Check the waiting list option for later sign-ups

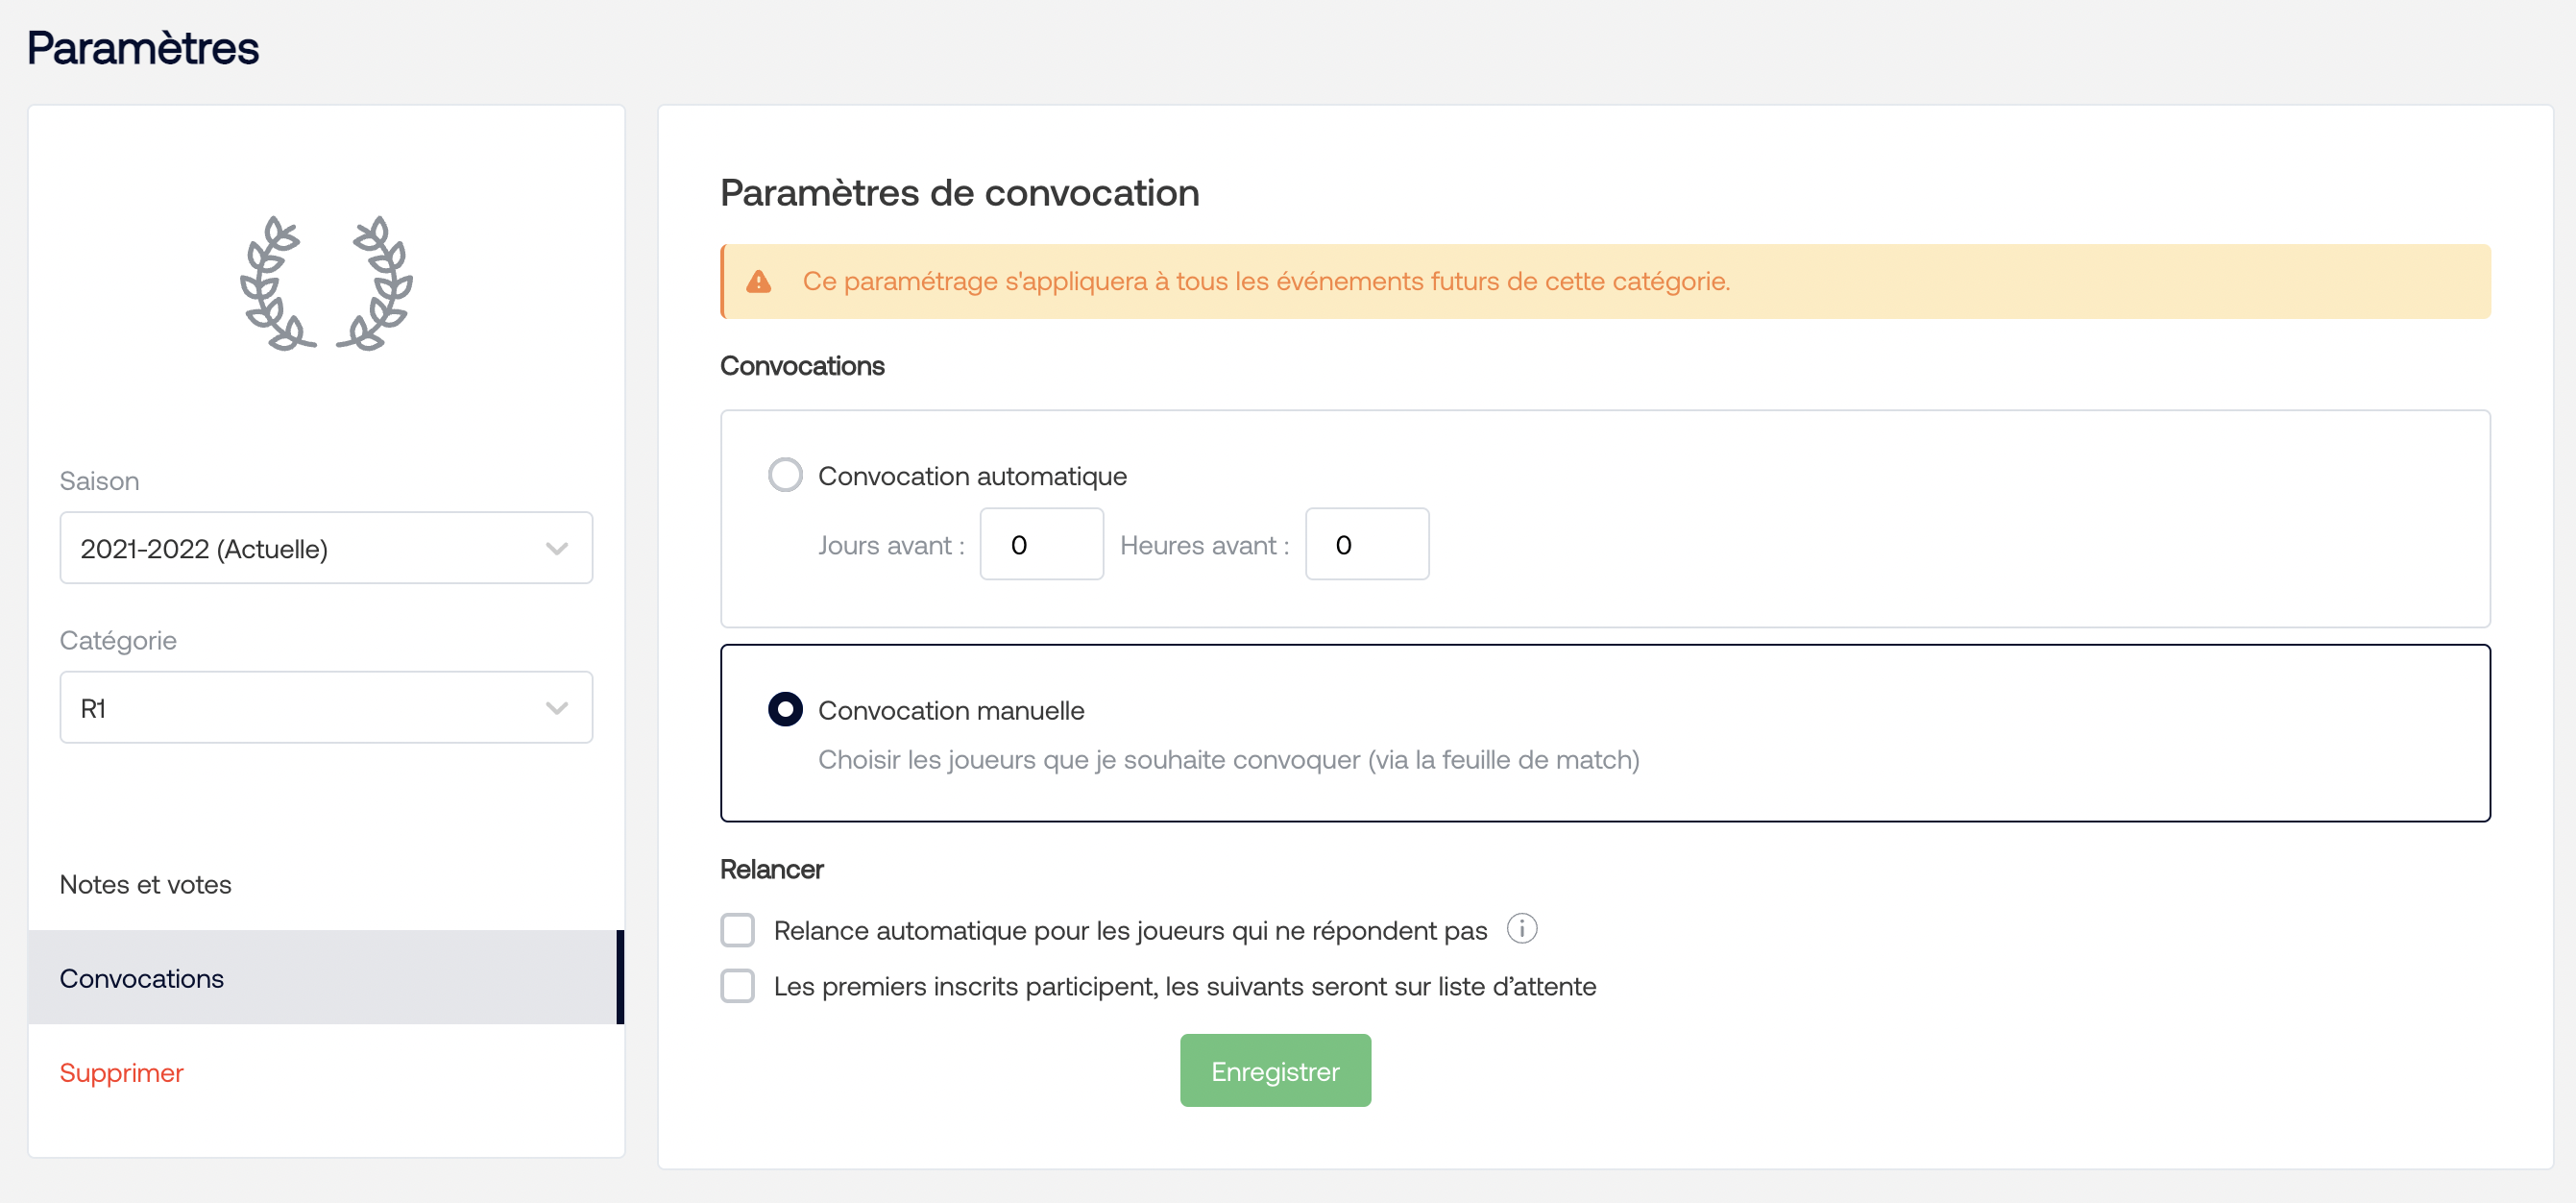pos(738,986)
